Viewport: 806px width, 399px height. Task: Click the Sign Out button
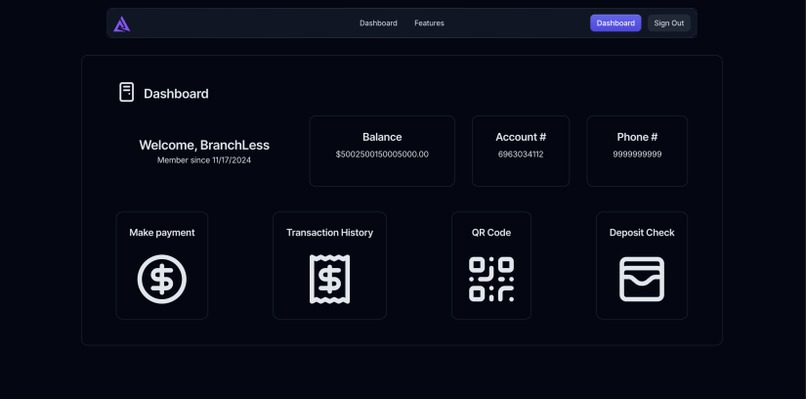click(x=669, y=23)
